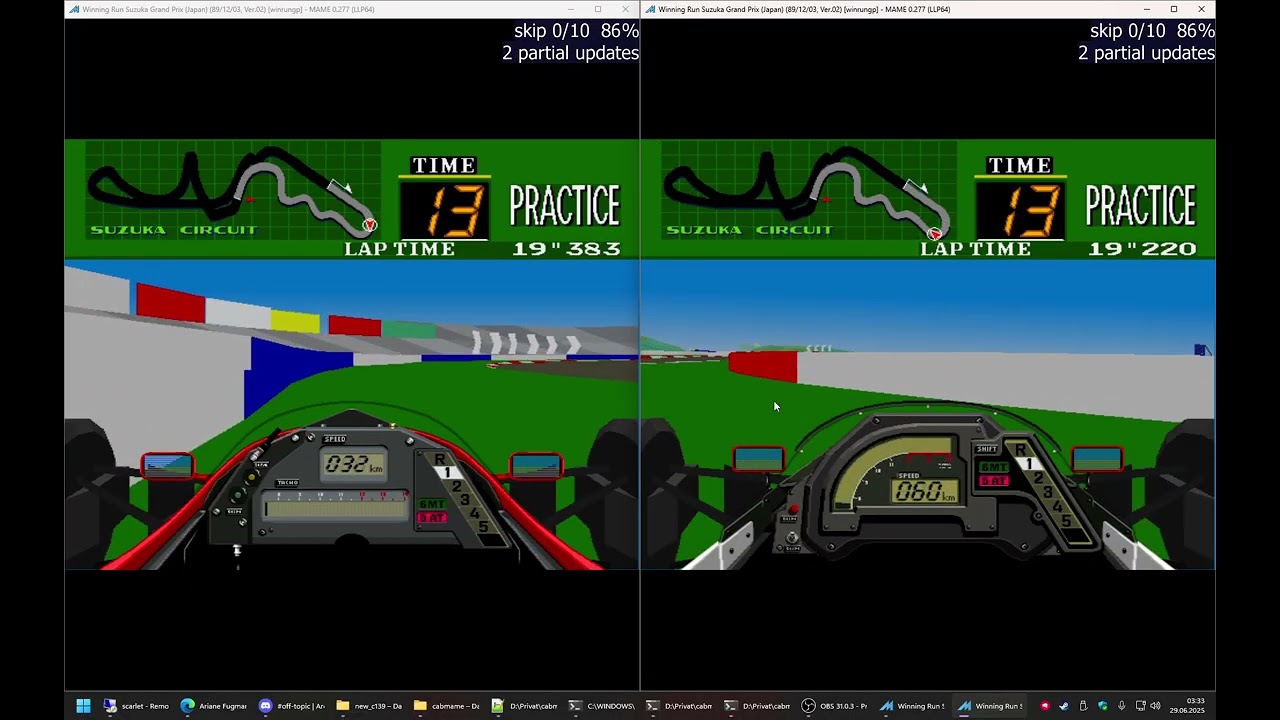Click MAME icon in right window title bar

[x=650, y=9]
